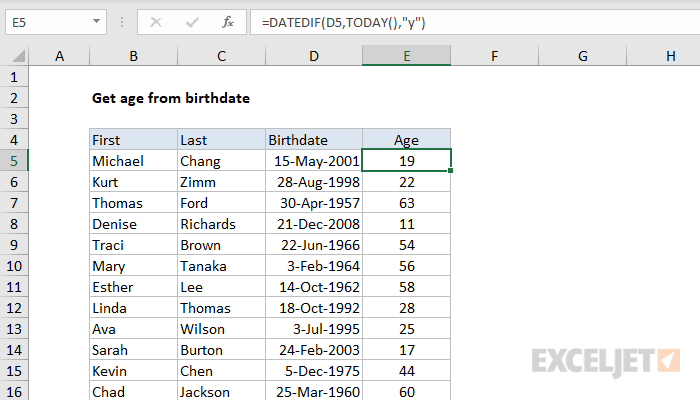
Task: Select column B header
Action: coord(133,56)
